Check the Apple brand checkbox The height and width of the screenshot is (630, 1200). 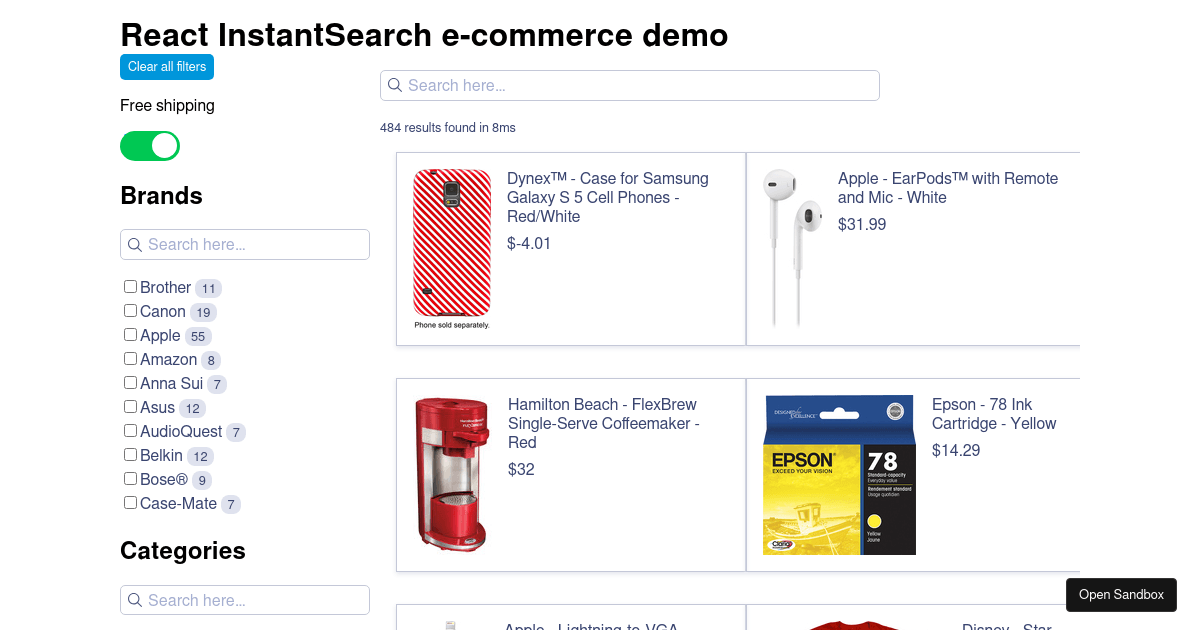(130, 335)
